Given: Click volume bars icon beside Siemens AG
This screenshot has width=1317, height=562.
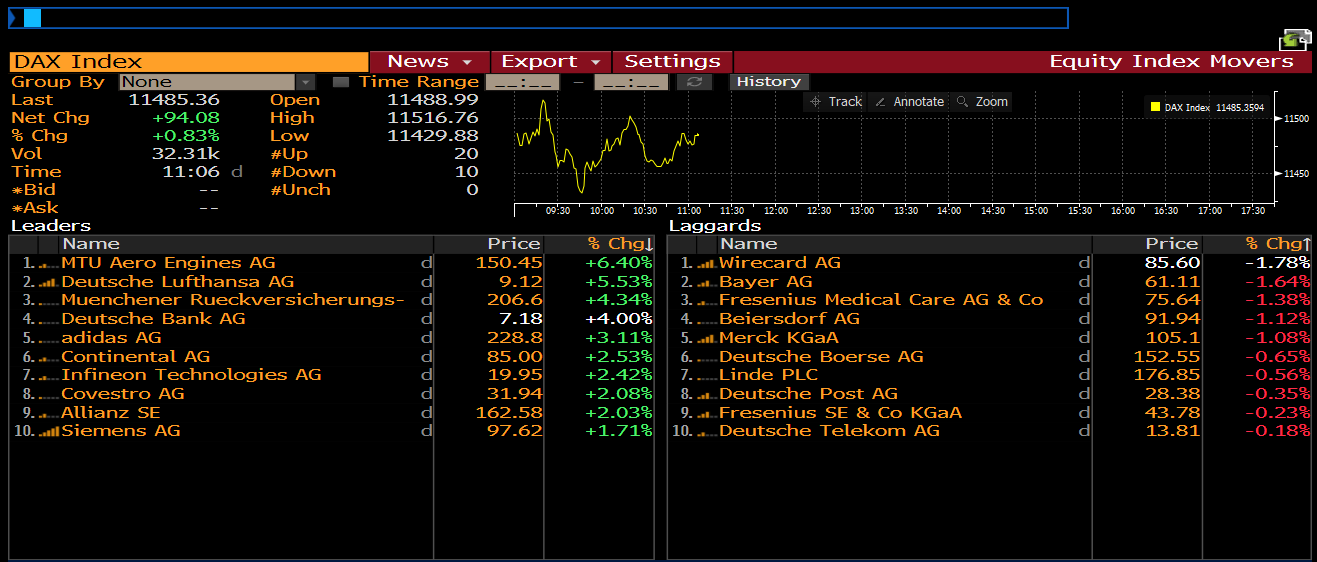Looking at the screenshot, I should [x=48, y=431].
